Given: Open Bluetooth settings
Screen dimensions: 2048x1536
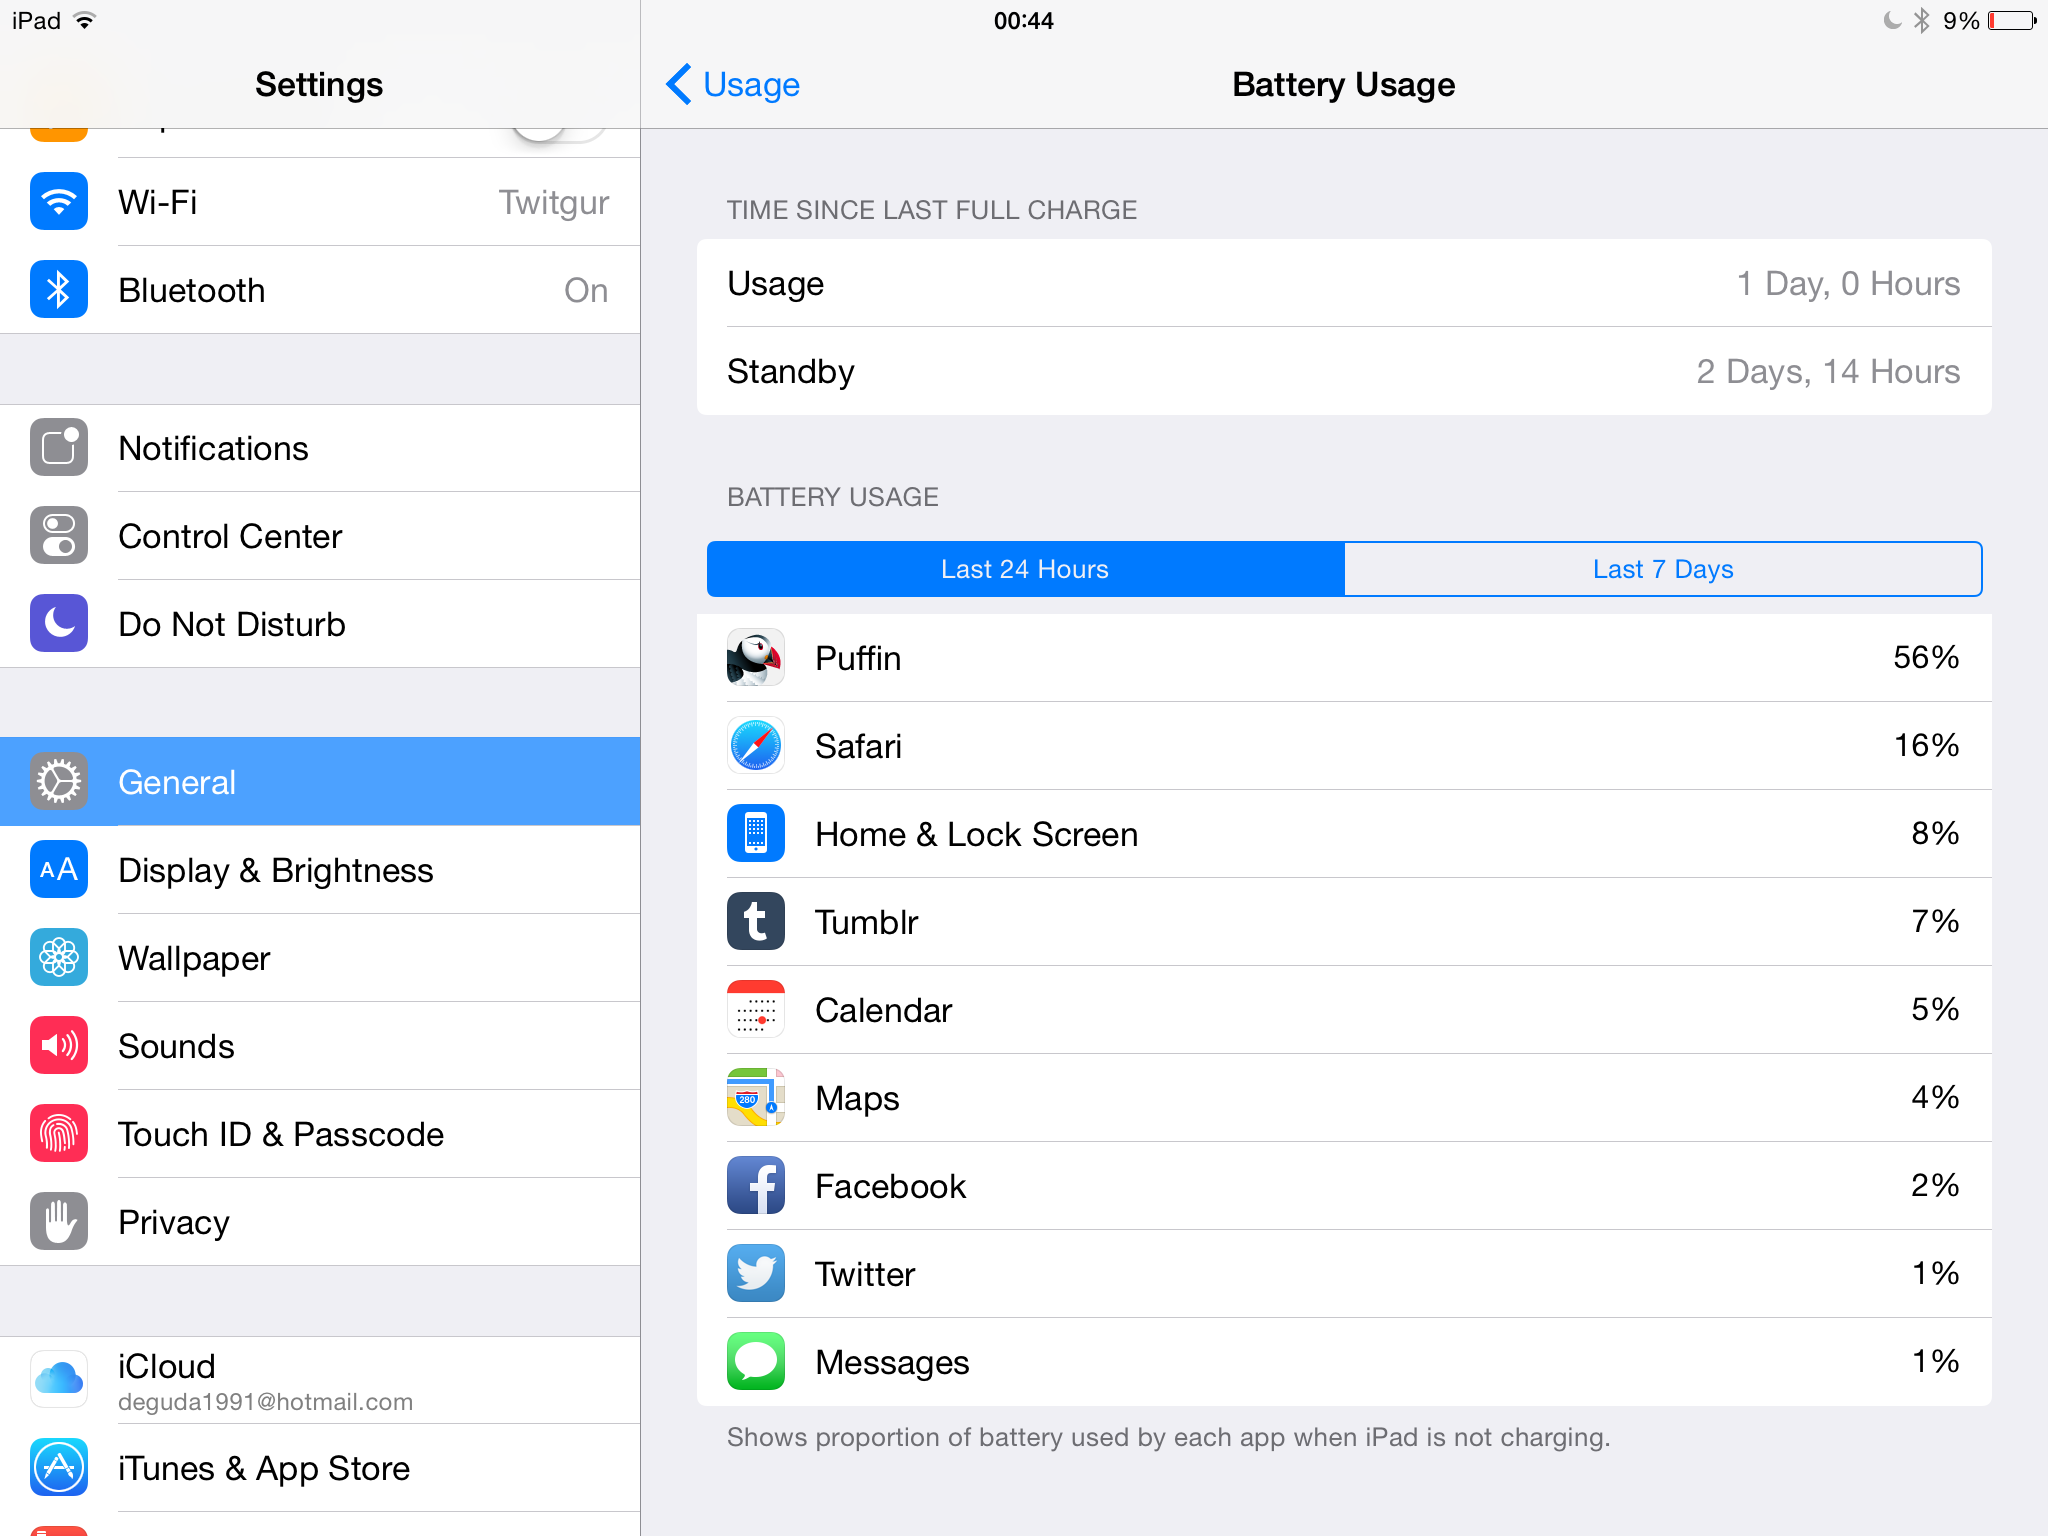Looking at the screenshot, I should pos(320,290).
